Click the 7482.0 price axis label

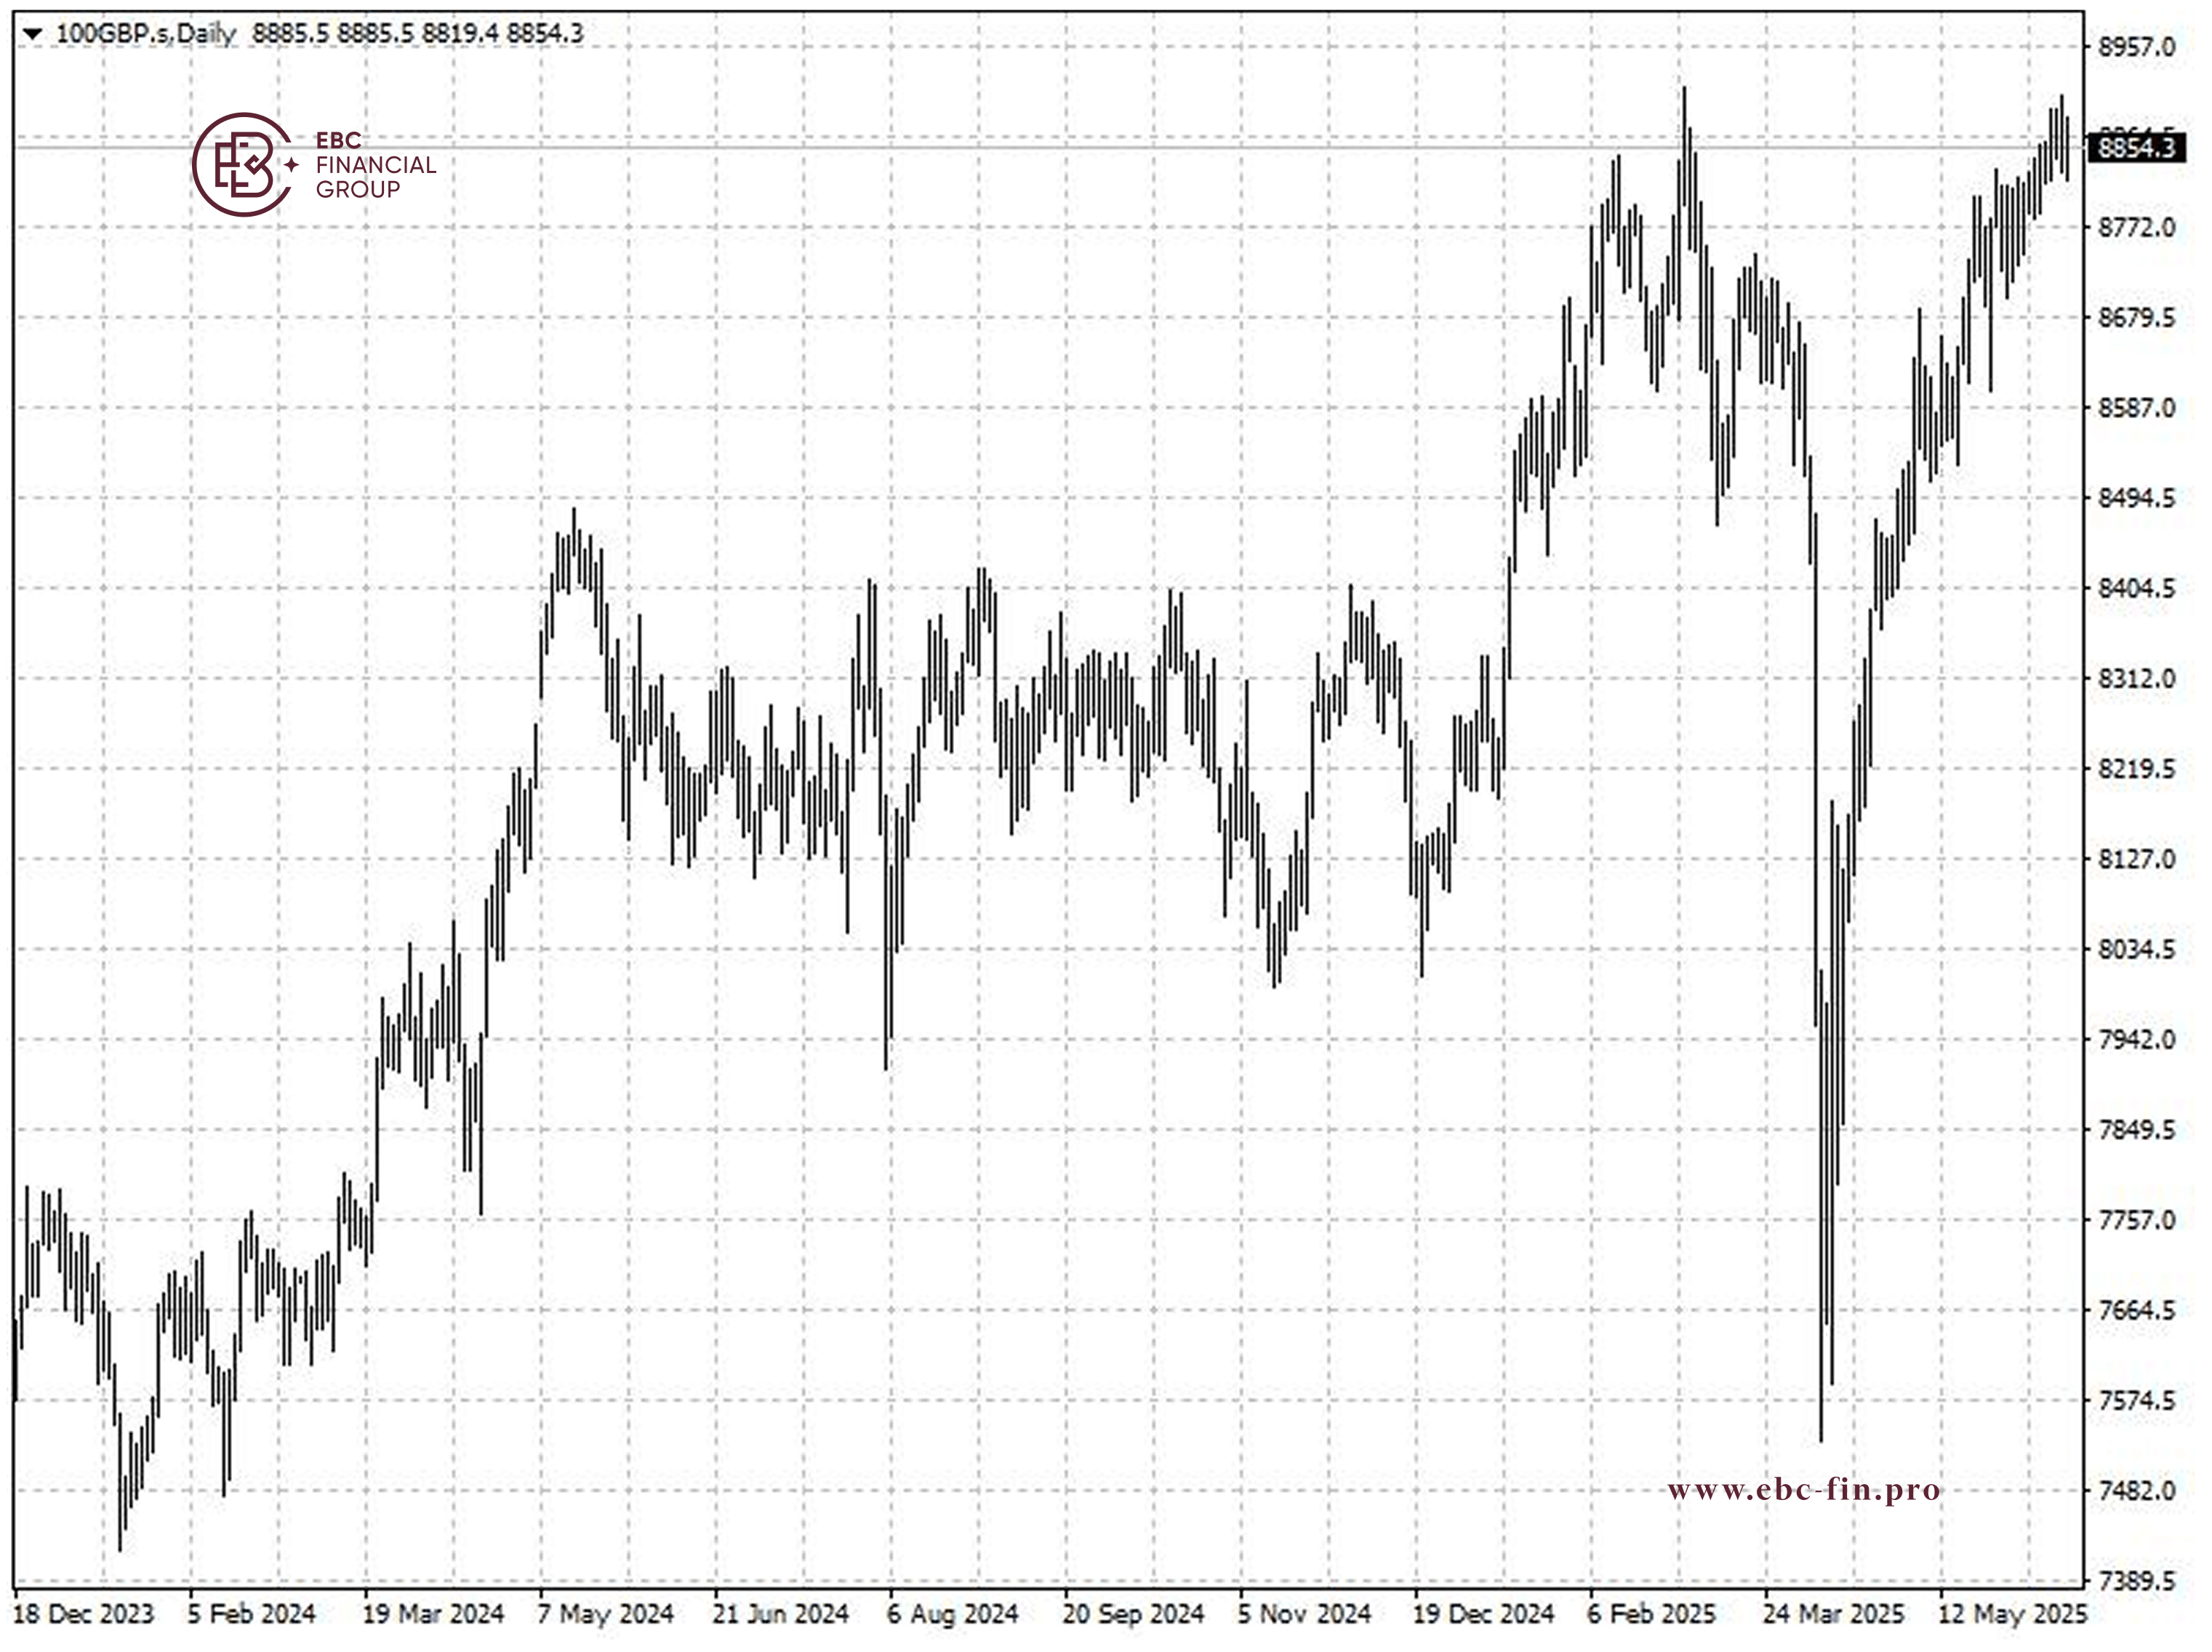(x=2137, y=1491)
